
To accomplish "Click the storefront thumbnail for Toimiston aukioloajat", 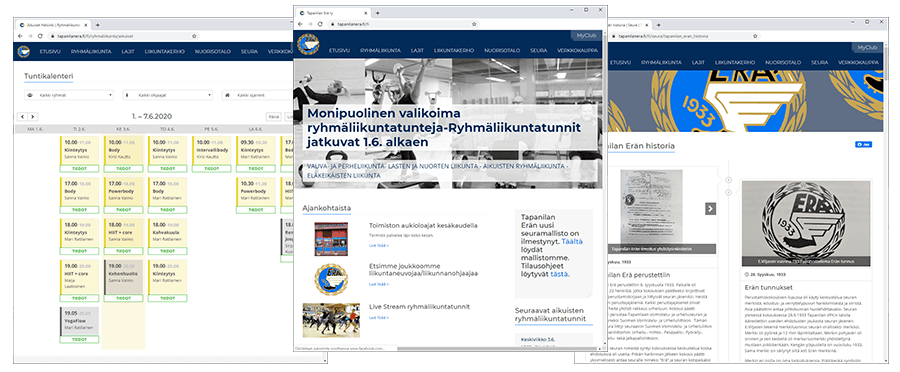I will click(331, 239).
